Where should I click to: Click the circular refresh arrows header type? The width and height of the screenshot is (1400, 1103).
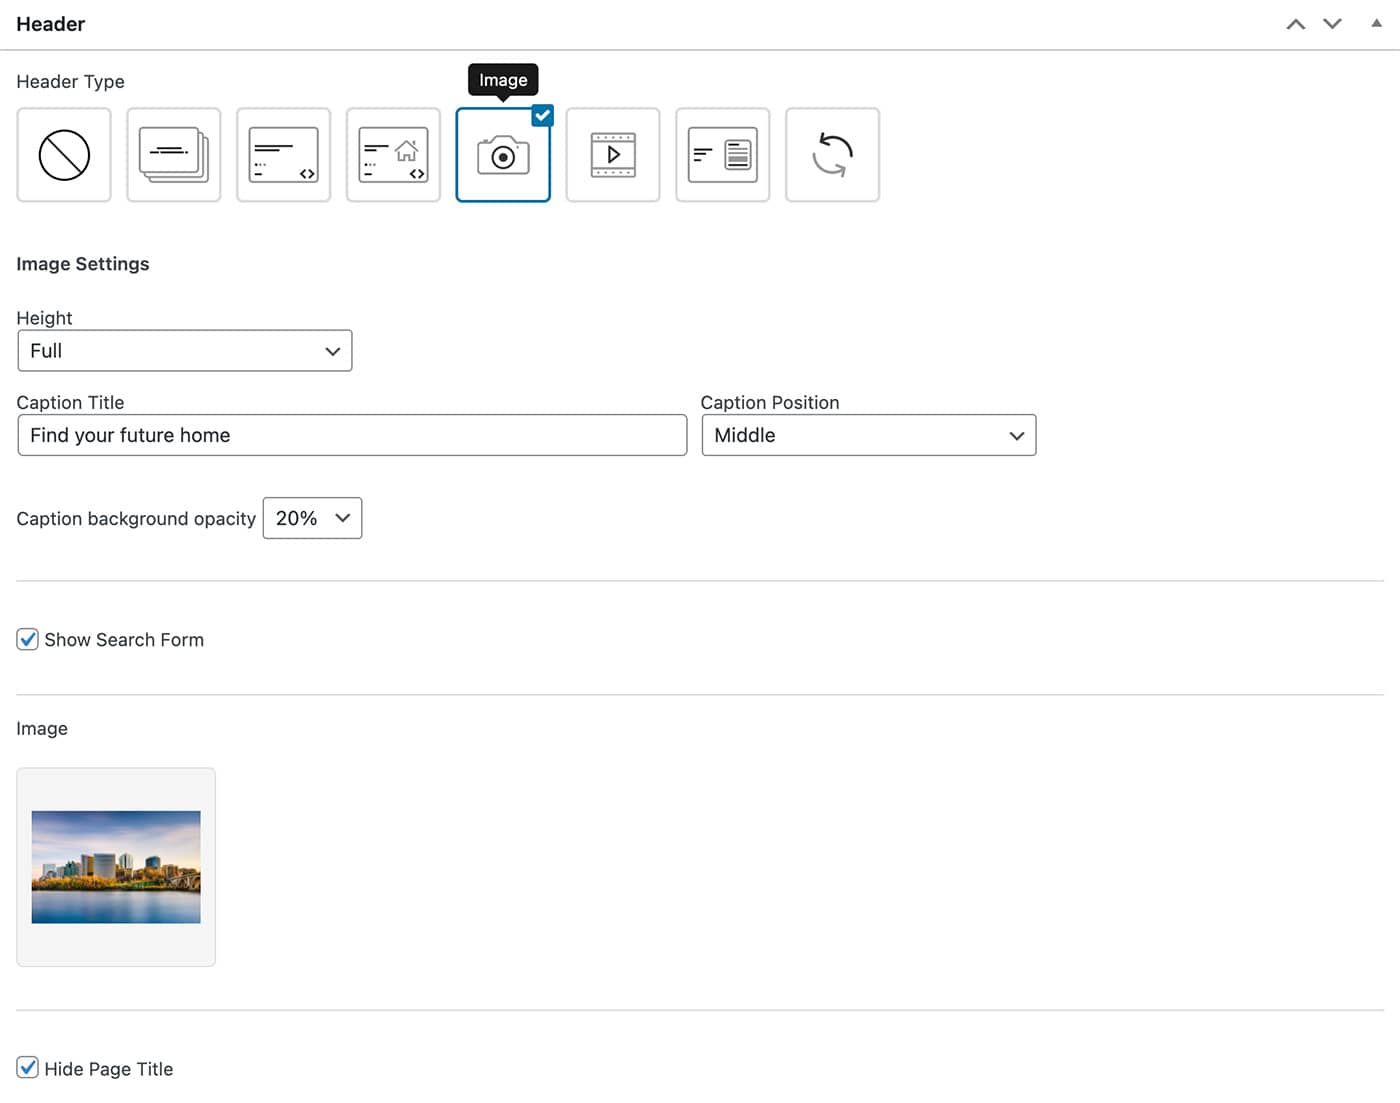point(832,155)
